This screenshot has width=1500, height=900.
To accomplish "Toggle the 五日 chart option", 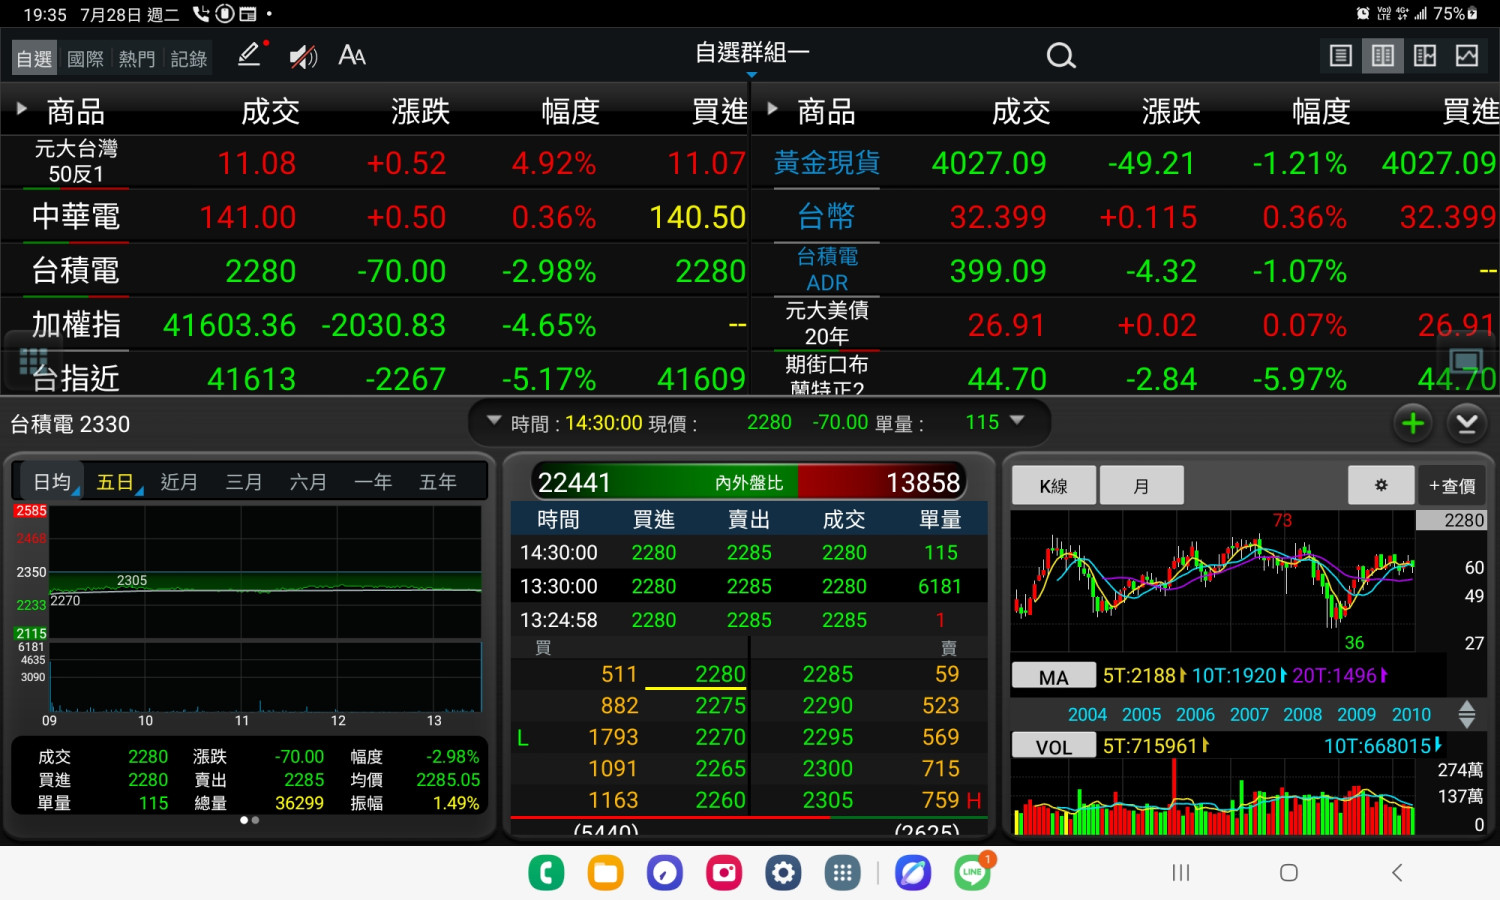I will click(116, 482).
